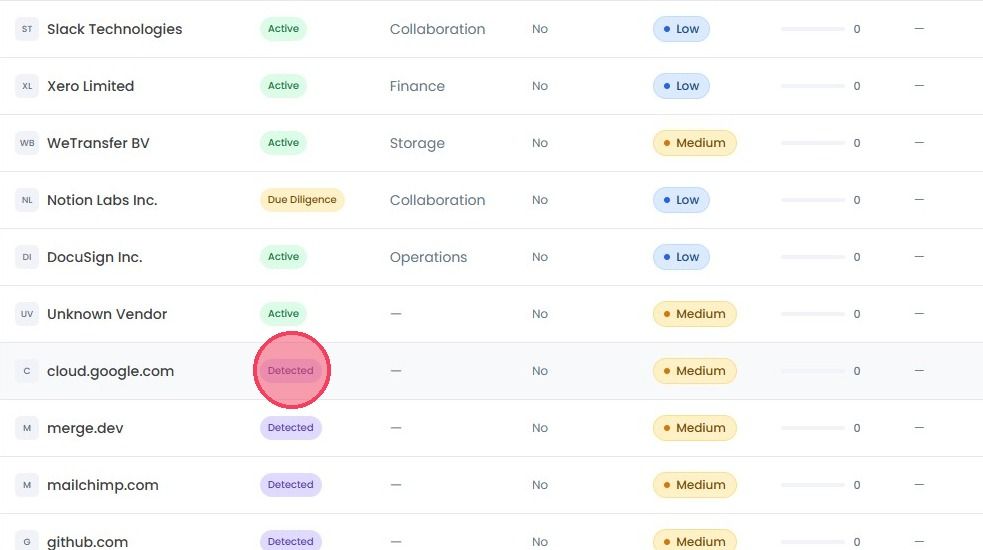Click the ST avatar icon for Slack Technologies
The image size is (983, 550).
27,29
